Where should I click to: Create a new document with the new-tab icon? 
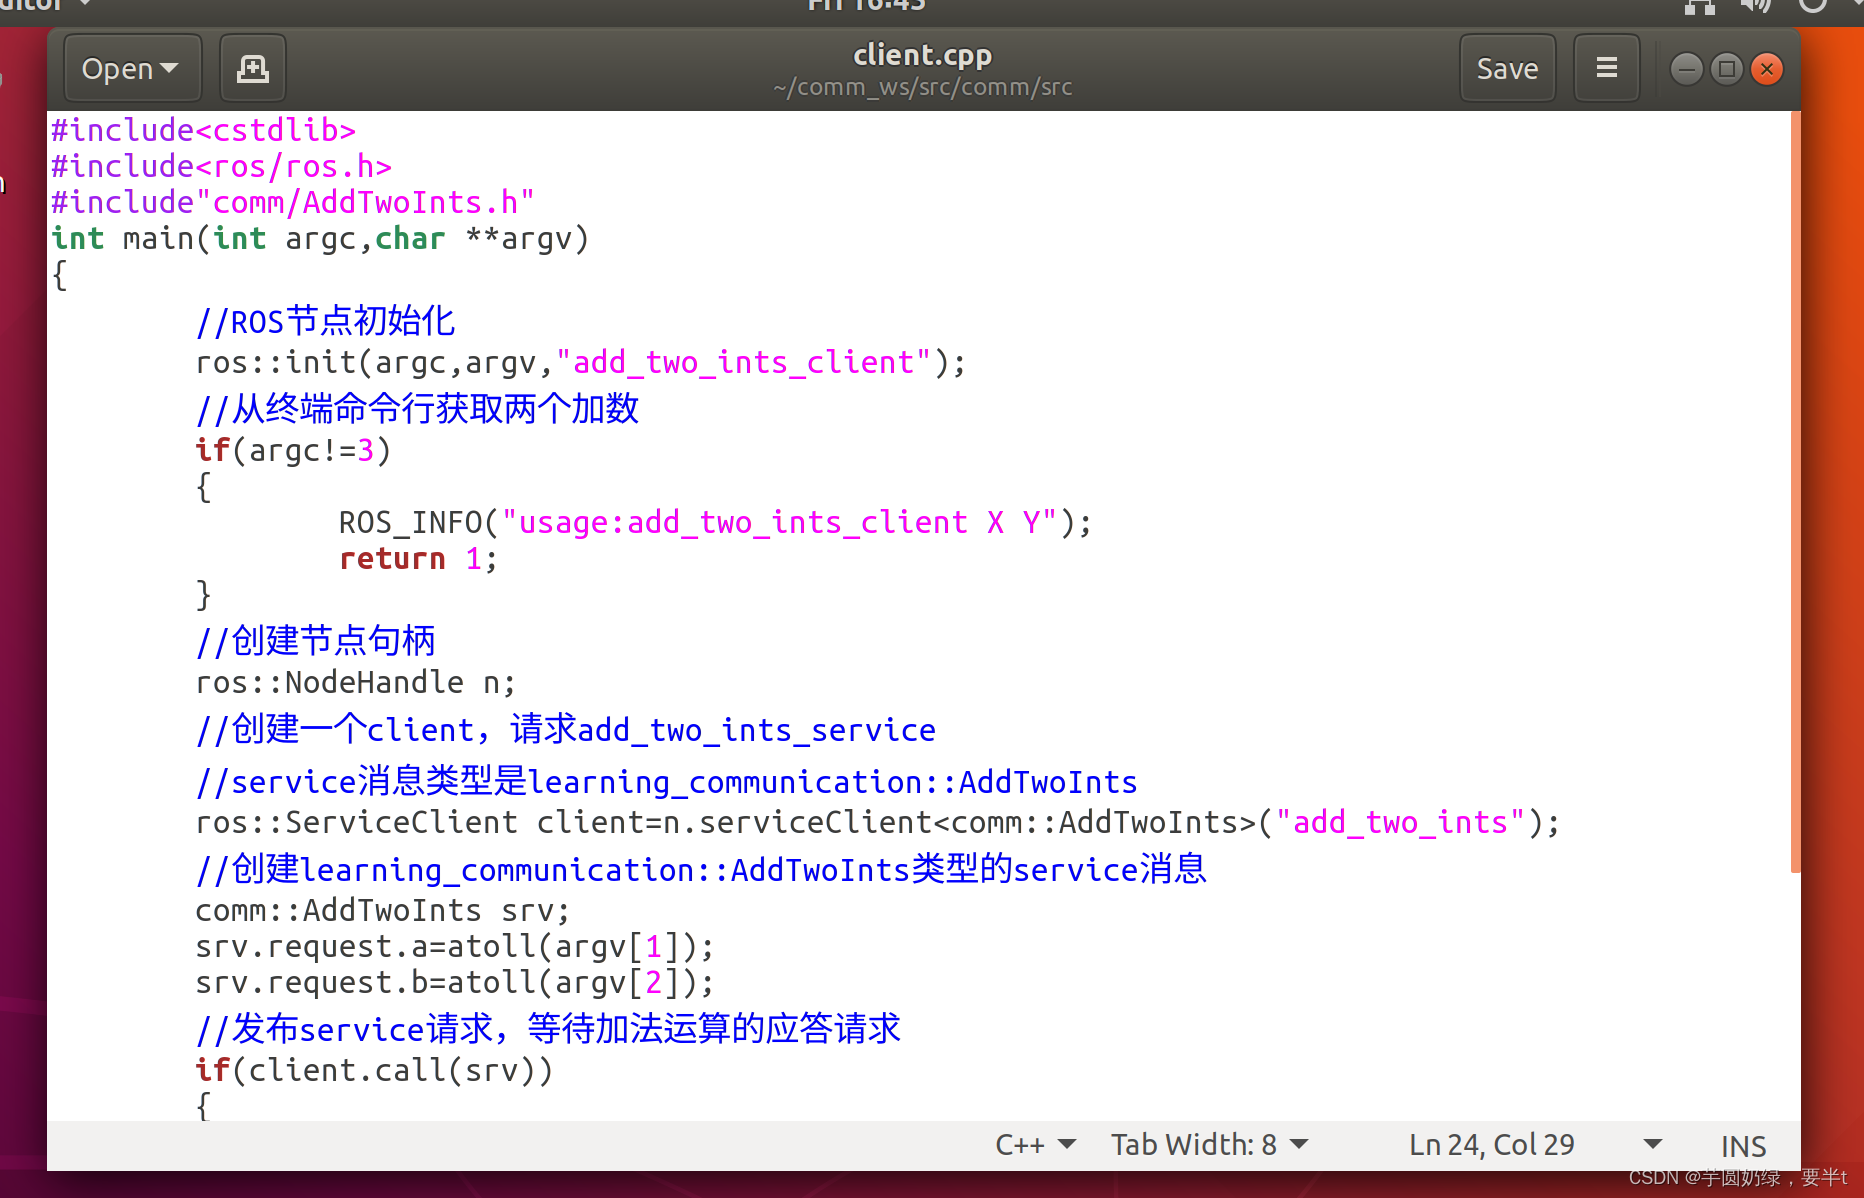(253, 69)
